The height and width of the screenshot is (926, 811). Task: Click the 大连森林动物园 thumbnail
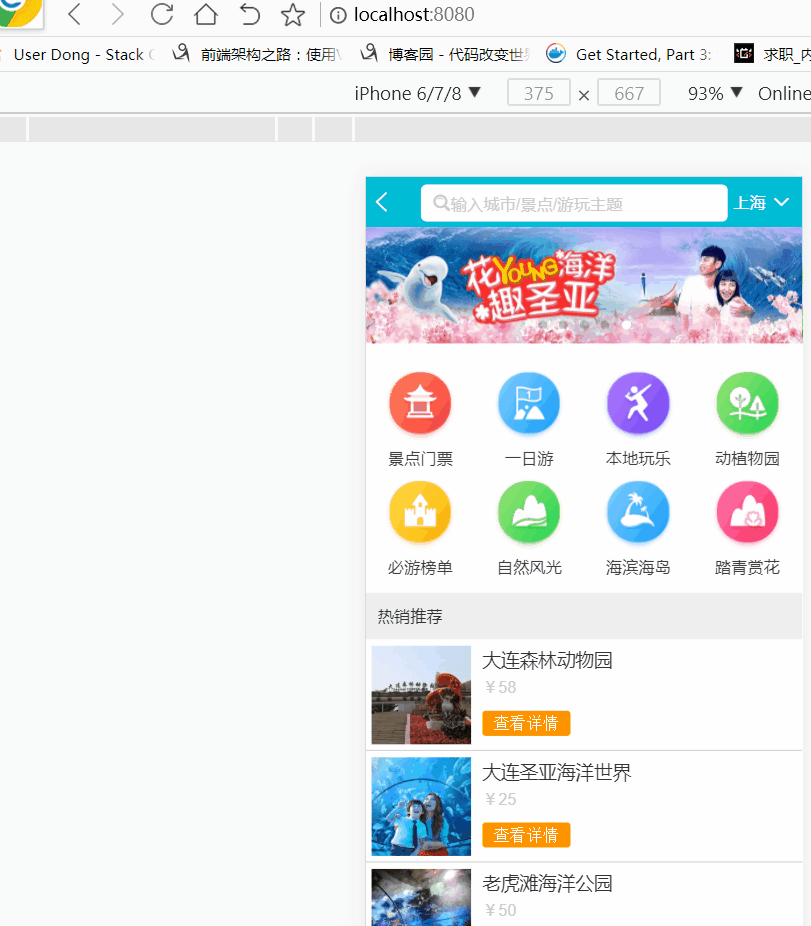pyautogui.click(x=421, y=695)
